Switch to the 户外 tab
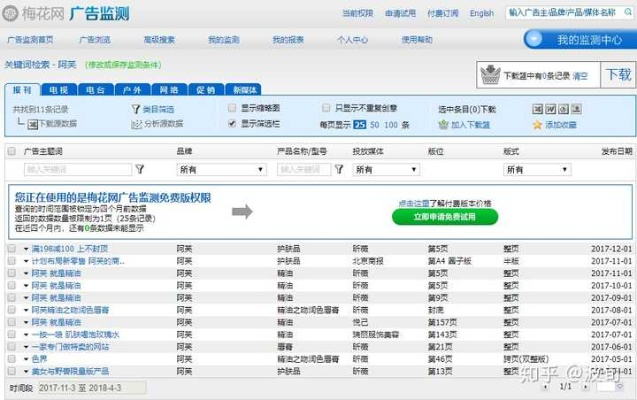 click(132, 90)
